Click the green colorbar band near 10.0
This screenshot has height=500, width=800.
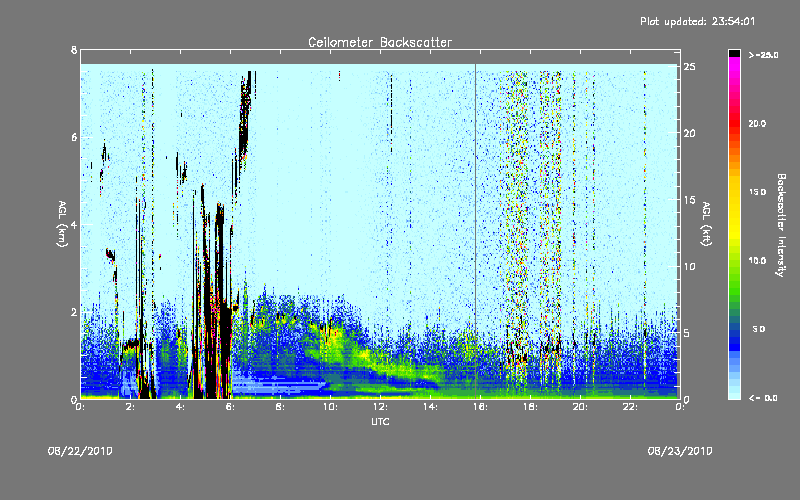point(734,261)
